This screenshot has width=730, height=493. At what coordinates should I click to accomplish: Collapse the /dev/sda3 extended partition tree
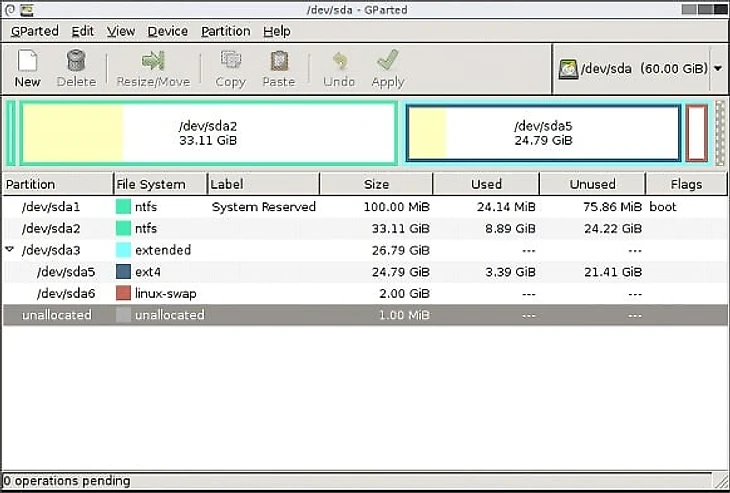tap(11, 250)
